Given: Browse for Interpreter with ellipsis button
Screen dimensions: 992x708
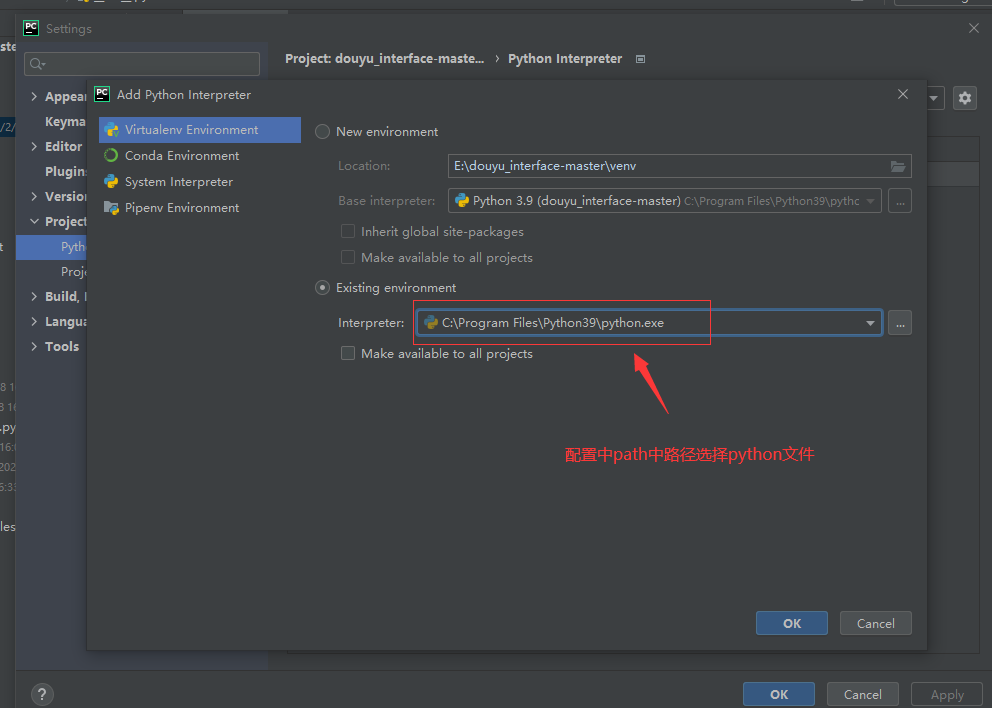Looking at the screenshot, I should point(900,323).
